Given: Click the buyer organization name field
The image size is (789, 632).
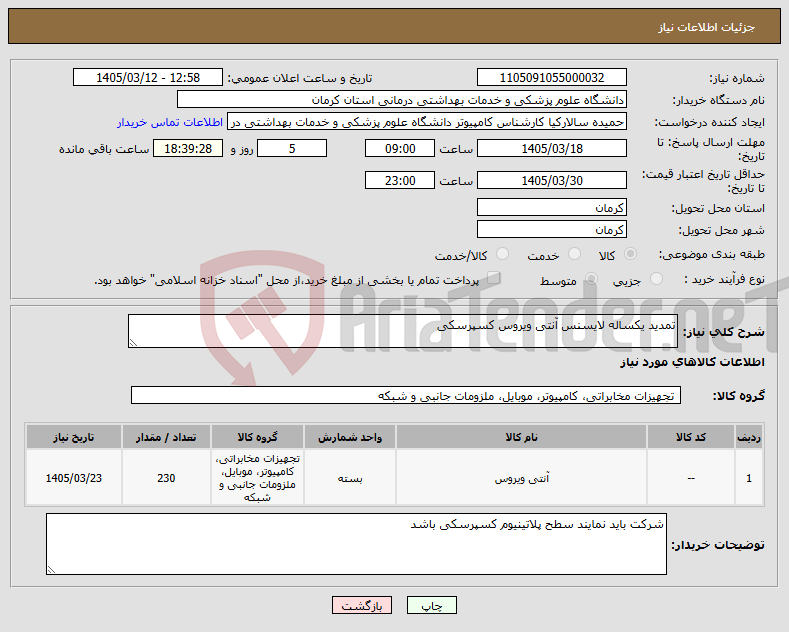Looking at the screenshot, I should coord(402,100).
